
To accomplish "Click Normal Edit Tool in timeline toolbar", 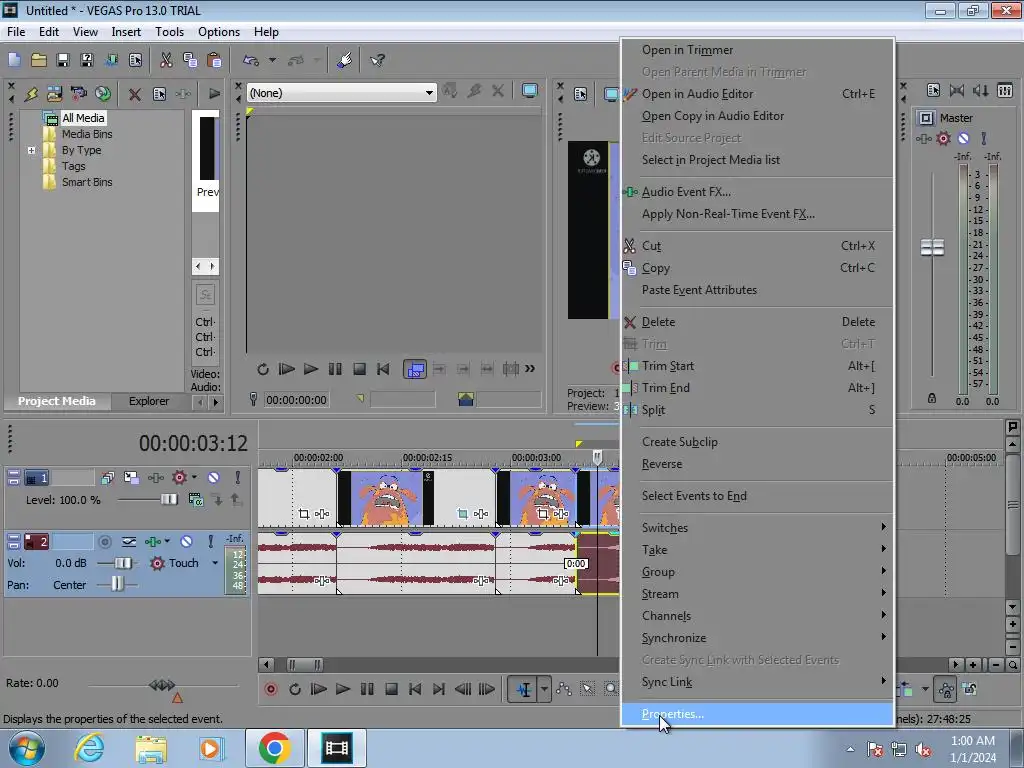I will point(524,689).
